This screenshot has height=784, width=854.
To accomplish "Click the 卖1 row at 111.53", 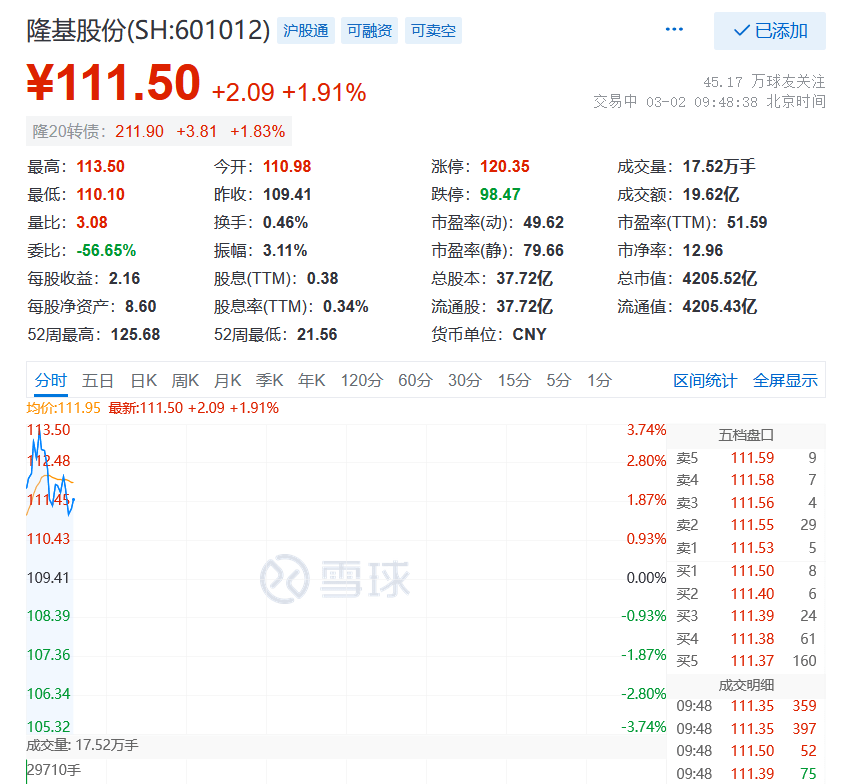I will tap(746, 548).
